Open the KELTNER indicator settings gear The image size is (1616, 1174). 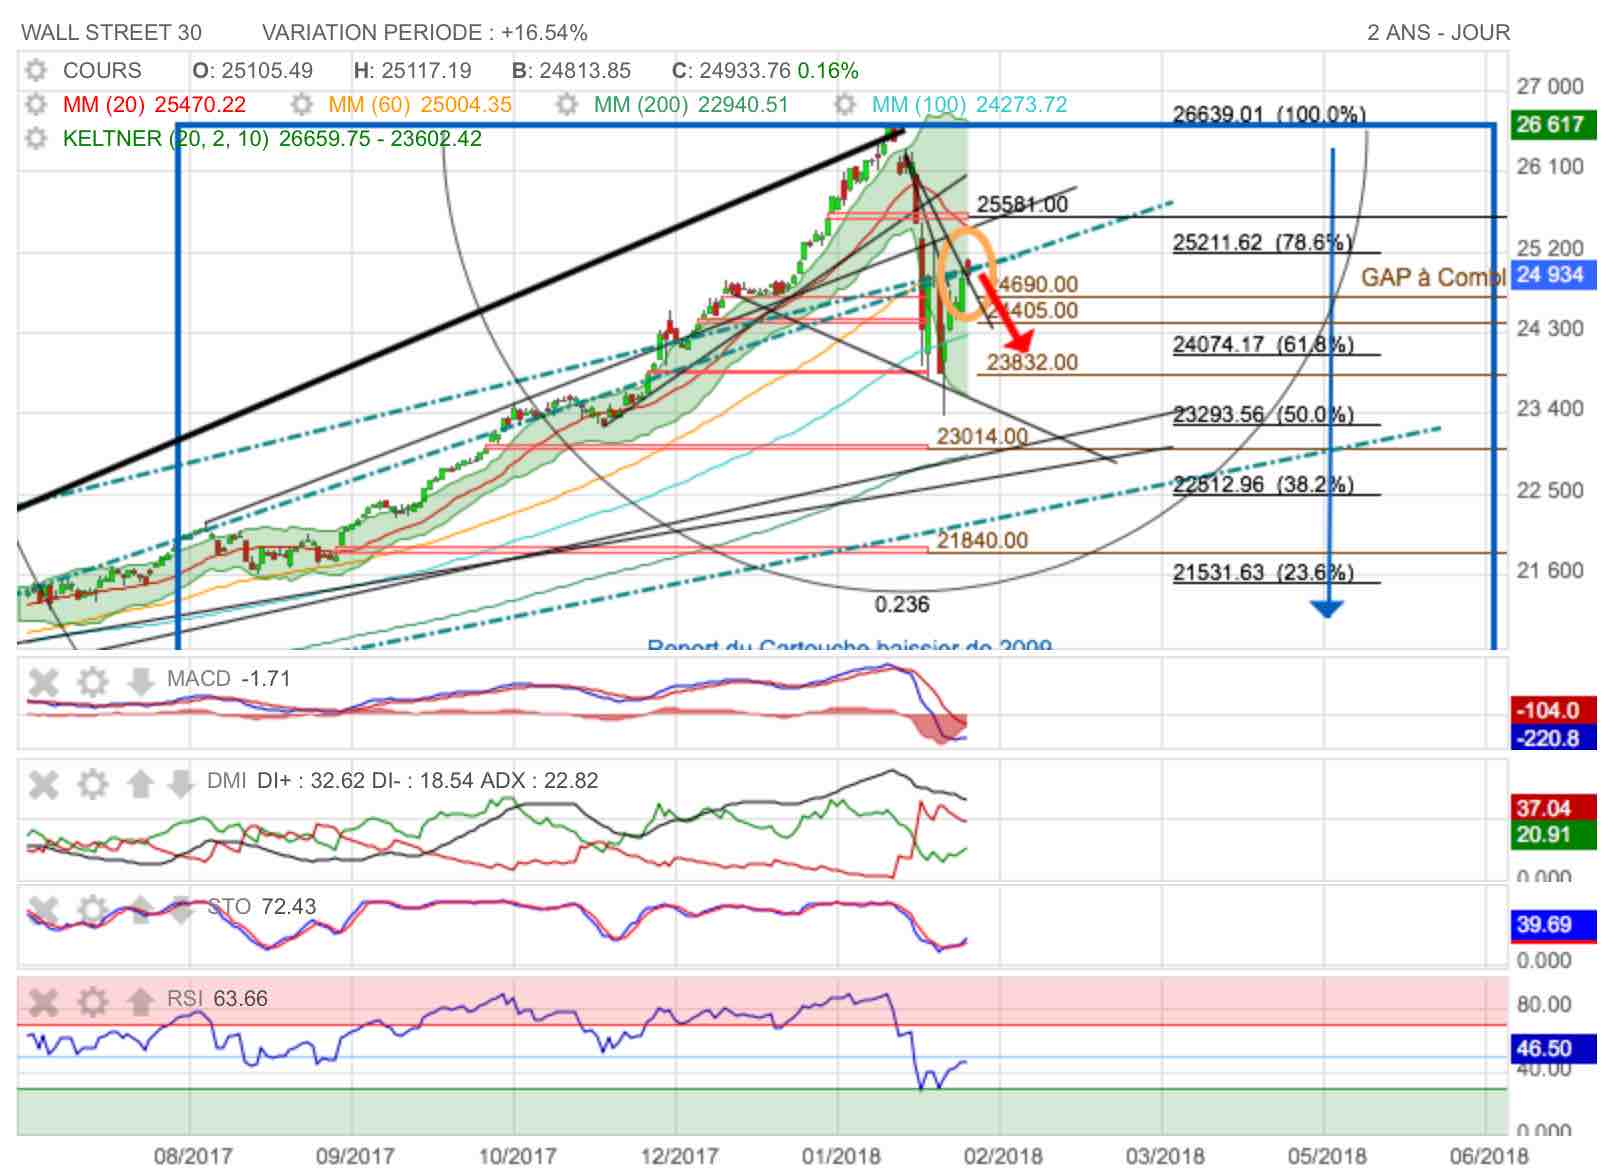coord(36,138)
